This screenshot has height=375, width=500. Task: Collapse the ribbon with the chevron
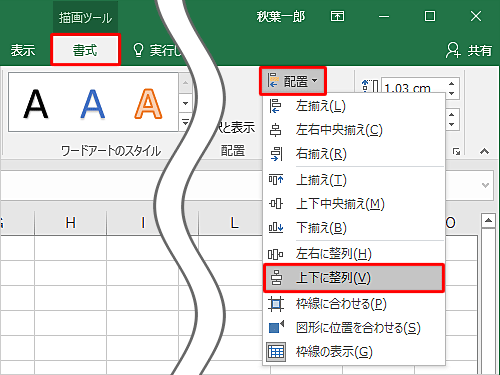tap(484, 151)
